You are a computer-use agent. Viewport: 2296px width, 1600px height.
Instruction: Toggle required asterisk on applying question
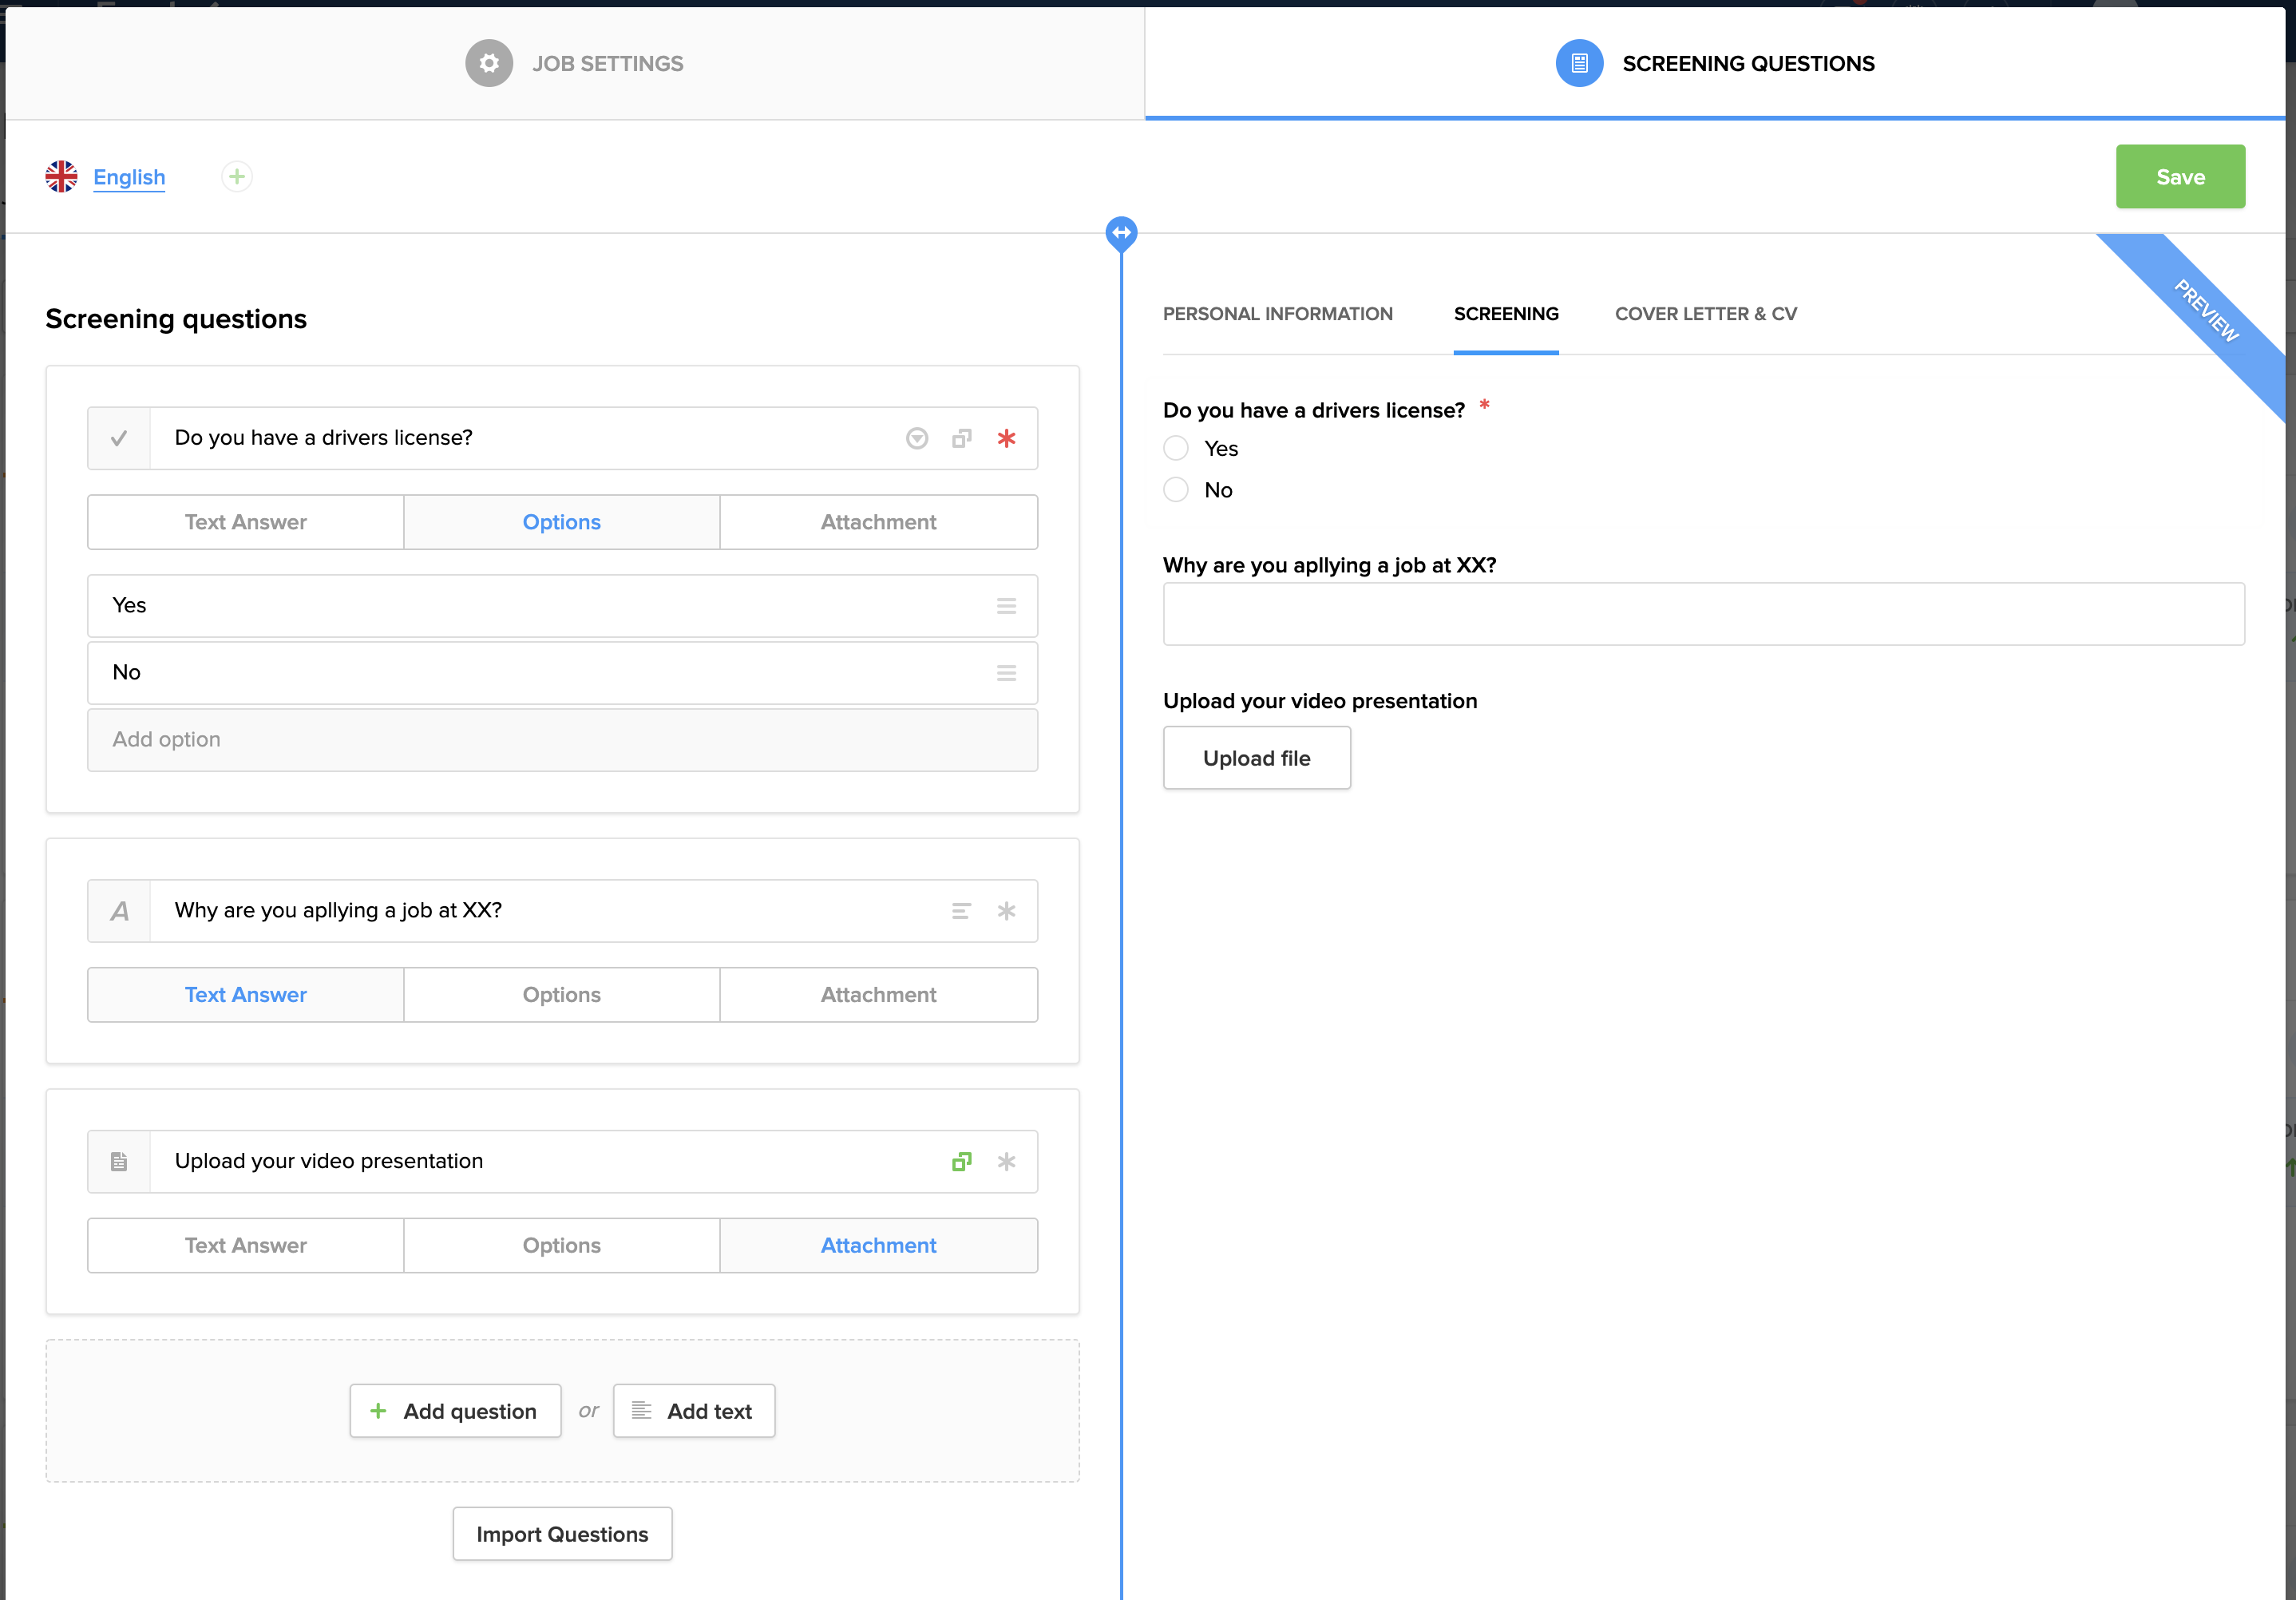click(1006, 911)
